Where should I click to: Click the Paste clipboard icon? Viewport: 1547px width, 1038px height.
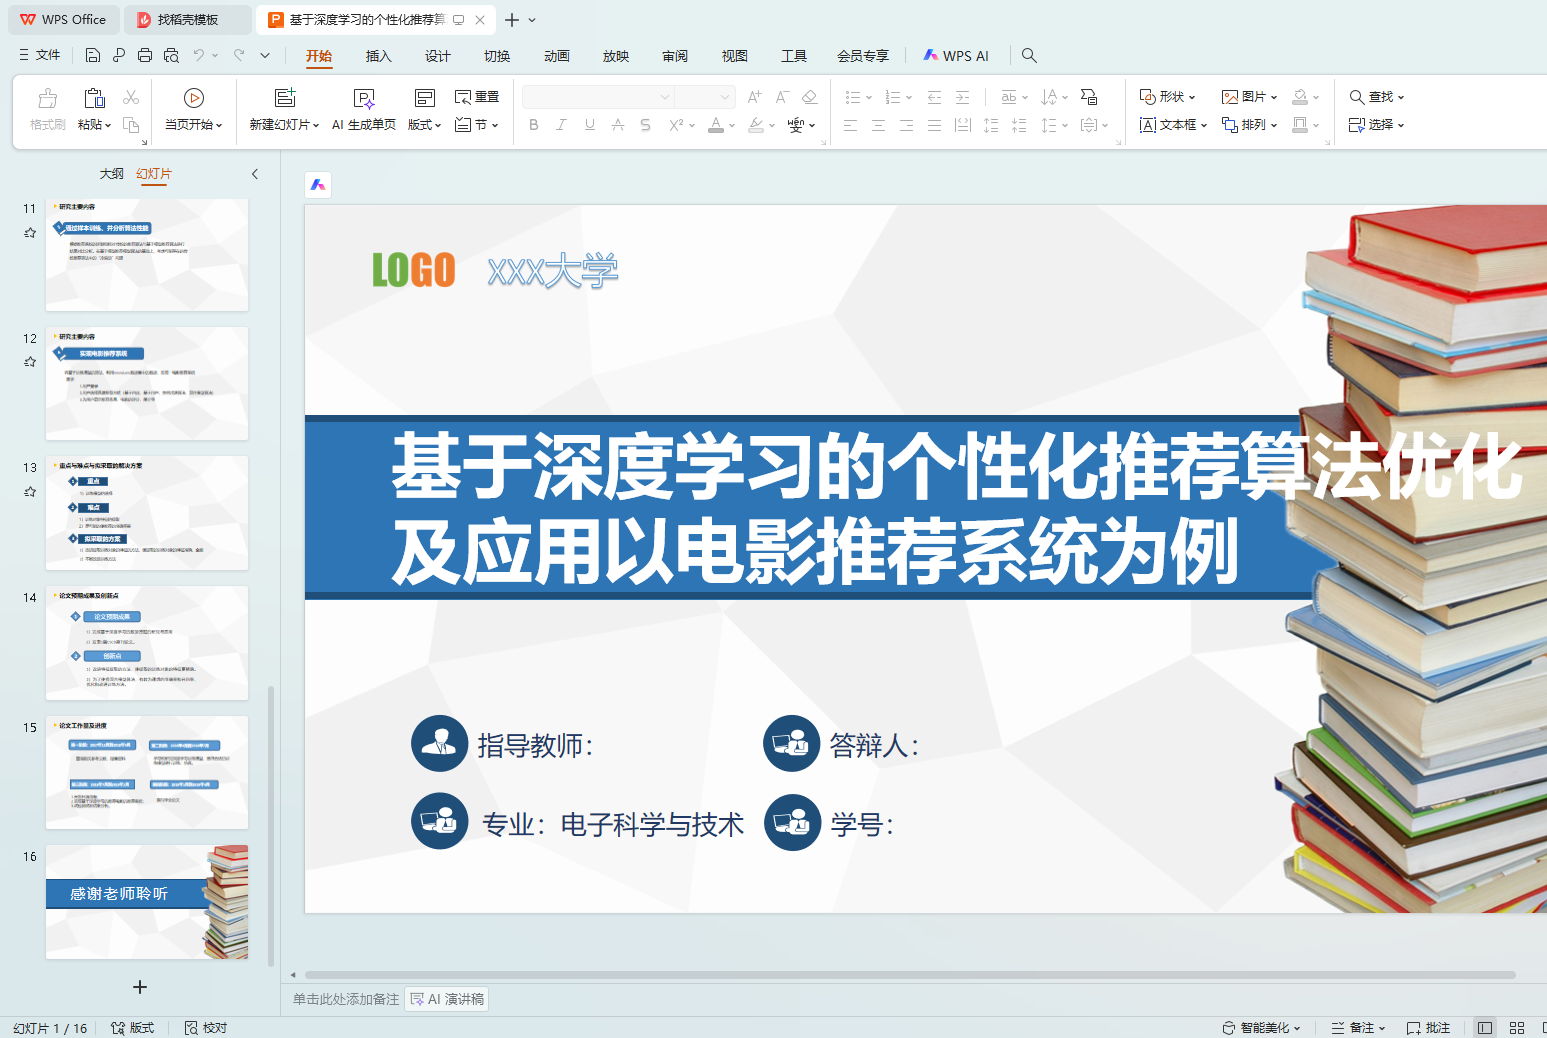coord(94,98)
